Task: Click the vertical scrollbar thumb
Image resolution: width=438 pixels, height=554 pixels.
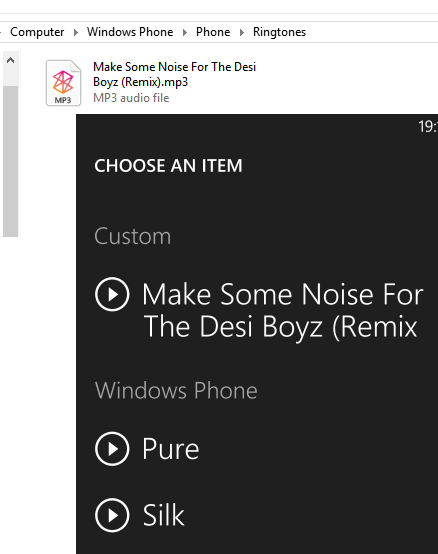Action: point(11,161)
